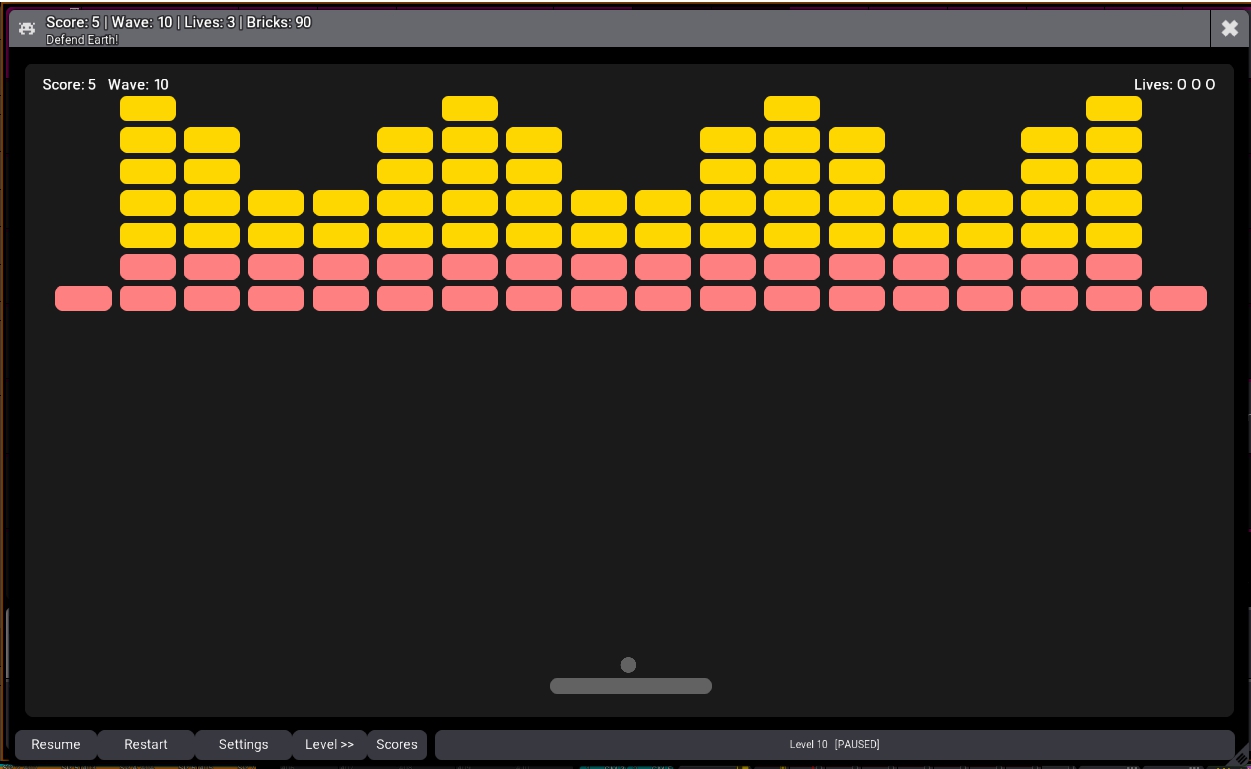Screen dimensions: 1251x769
Task: Click the Wave: 10 label in the playfield
Action: point(138,85)
